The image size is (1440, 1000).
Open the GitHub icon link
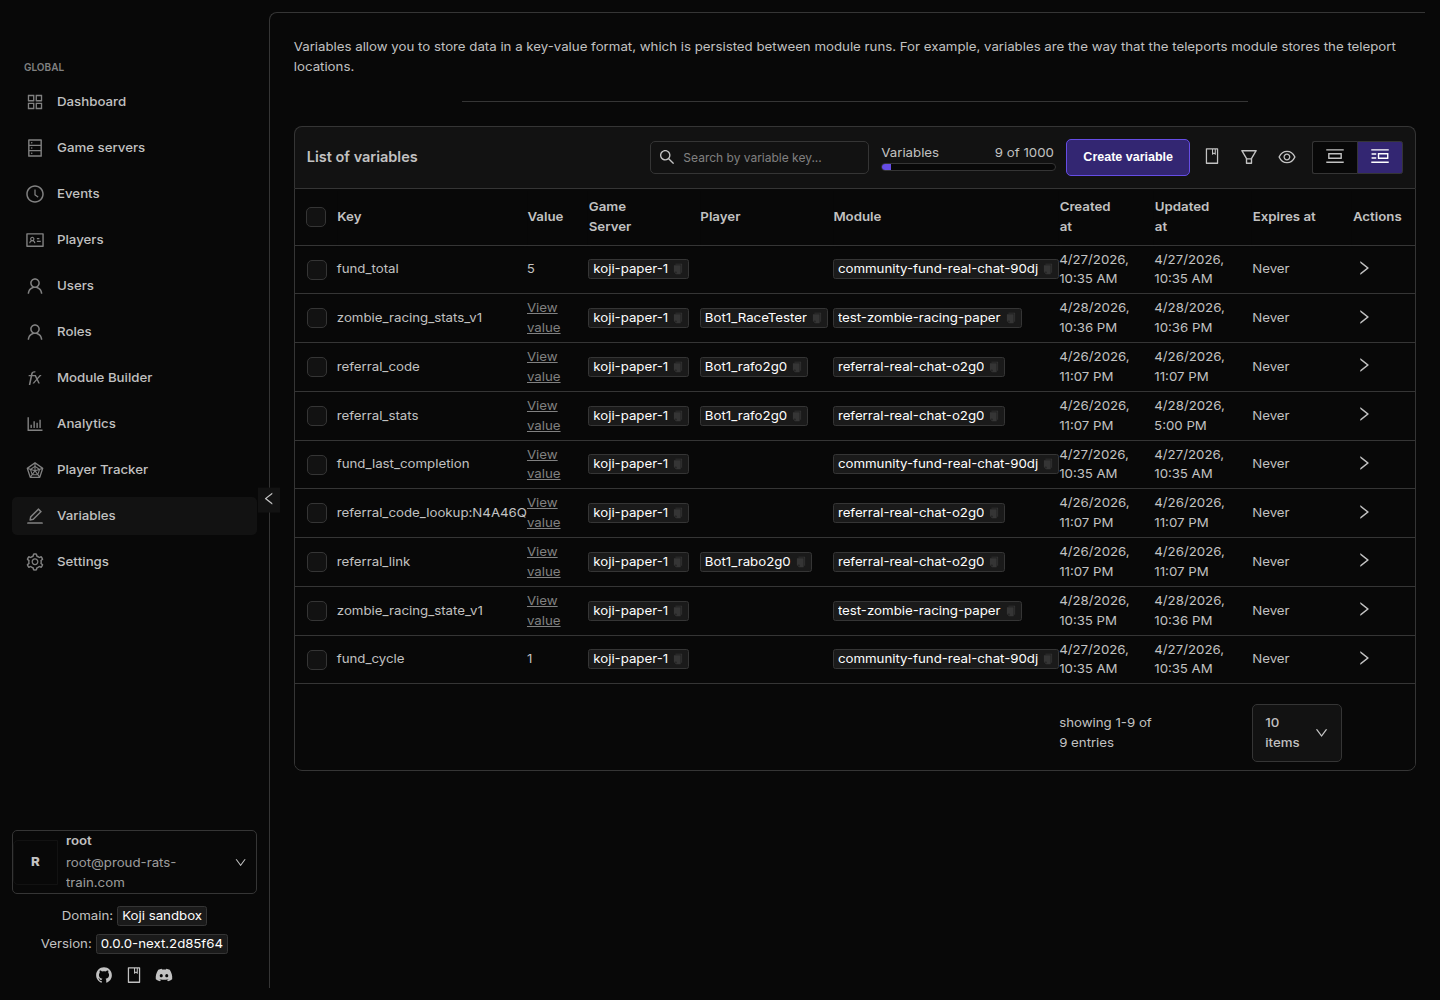coord(104,975)
